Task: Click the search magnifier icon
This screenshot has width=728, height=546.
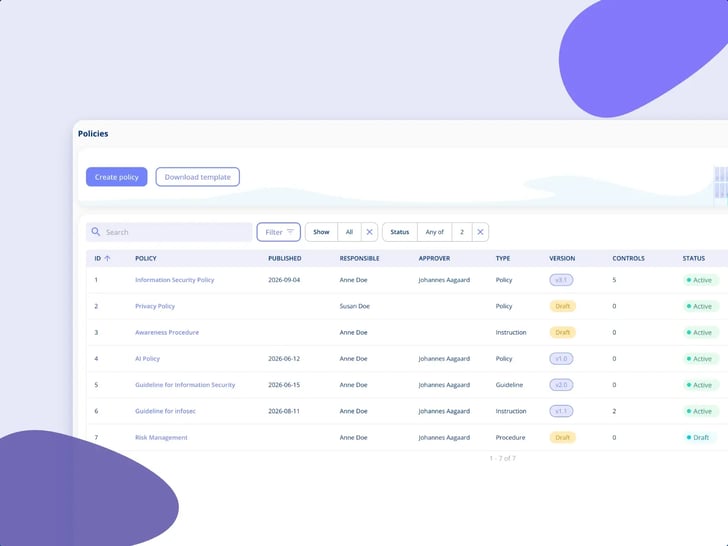Action: coord(96,232)
